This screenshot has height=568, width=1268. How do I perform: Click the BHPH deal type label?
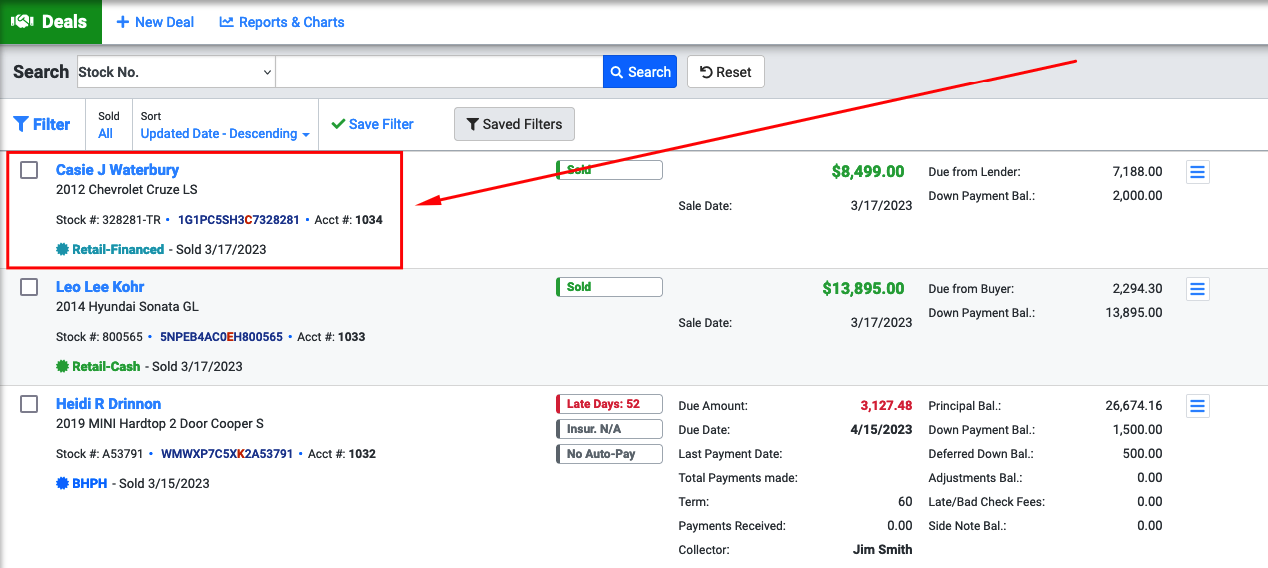click(x=89, y=484)
